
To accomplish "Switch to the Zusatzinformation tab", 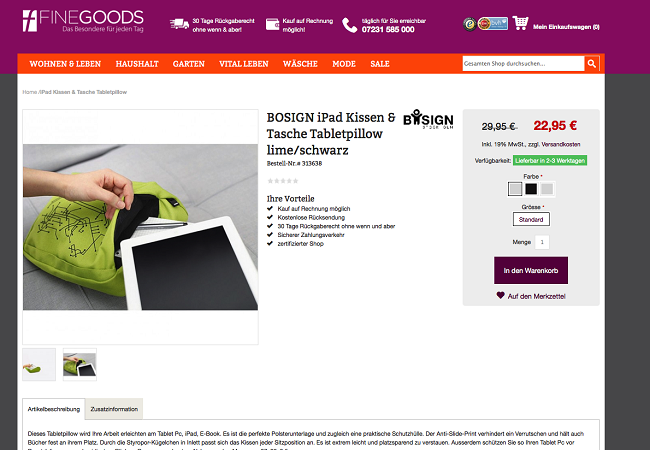I will pos(114,409).
